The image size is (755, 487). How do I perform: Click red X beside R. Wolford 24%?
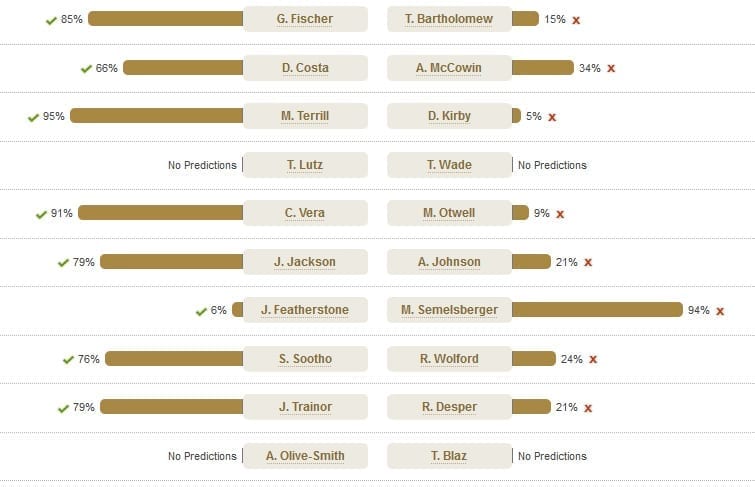[x=593, y=359]
